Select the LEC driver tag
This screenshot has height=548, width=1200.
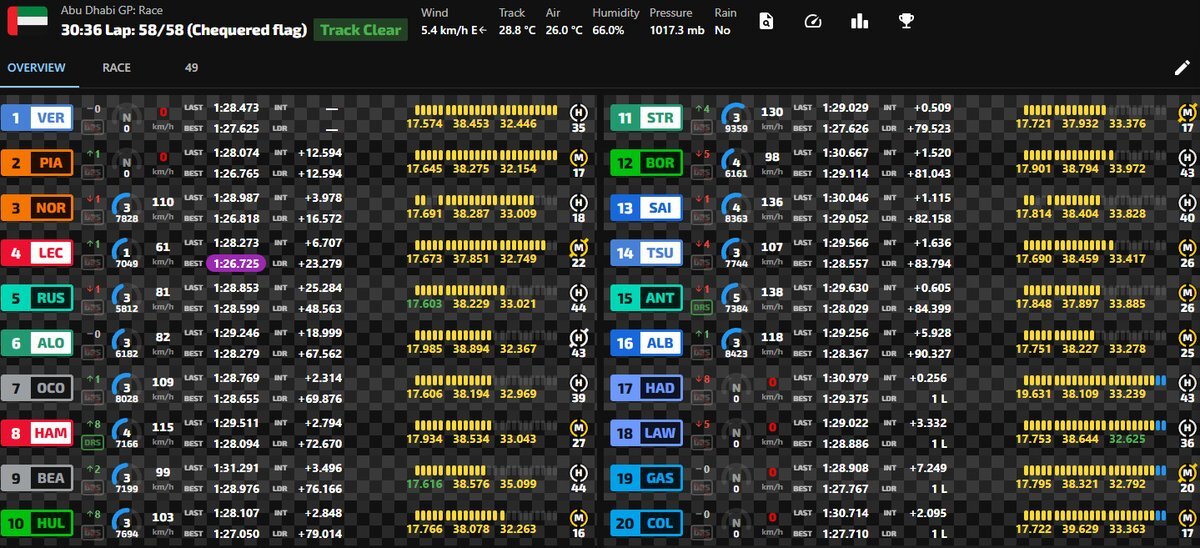coord(38,253)
